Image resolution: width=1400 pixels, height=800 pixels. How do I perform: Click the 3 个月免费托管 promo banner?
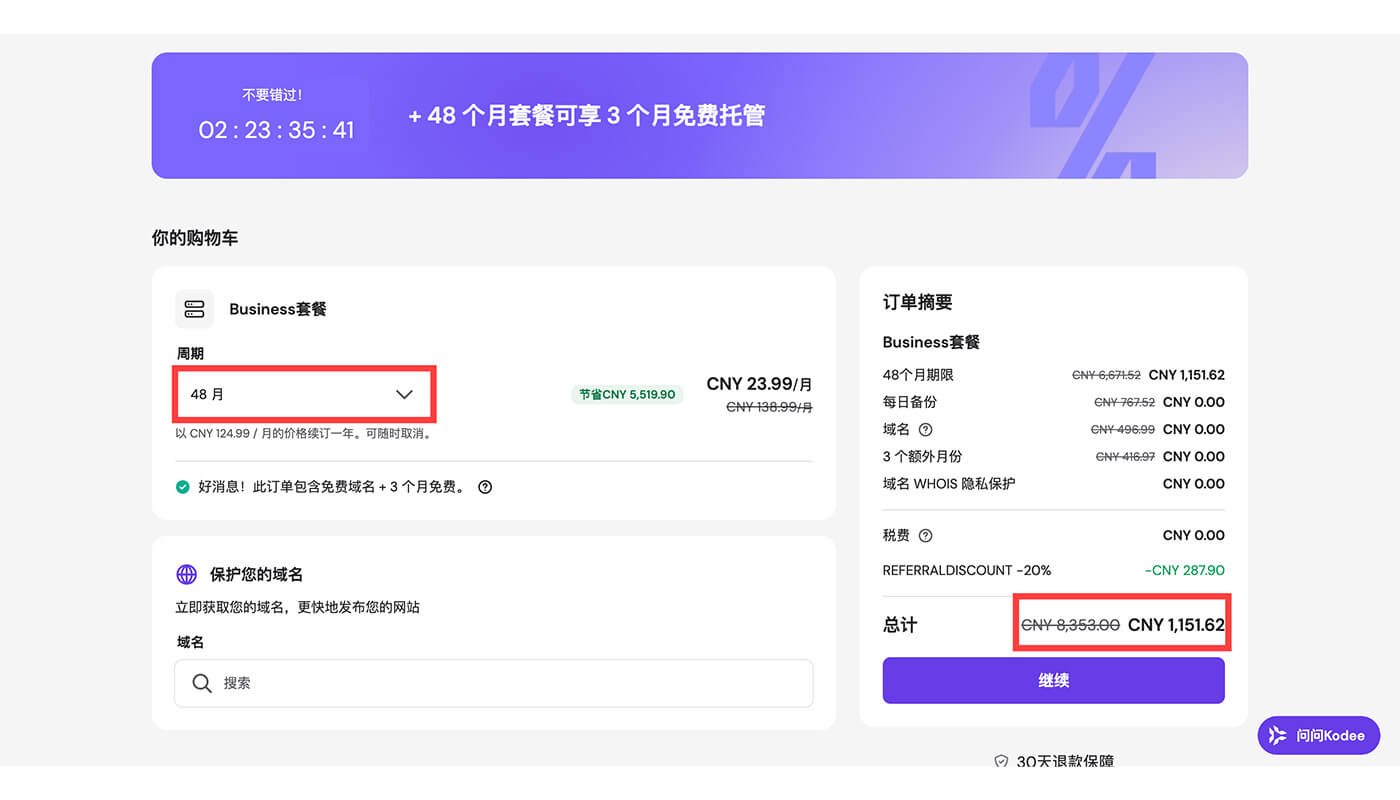(x=586, y=115)
